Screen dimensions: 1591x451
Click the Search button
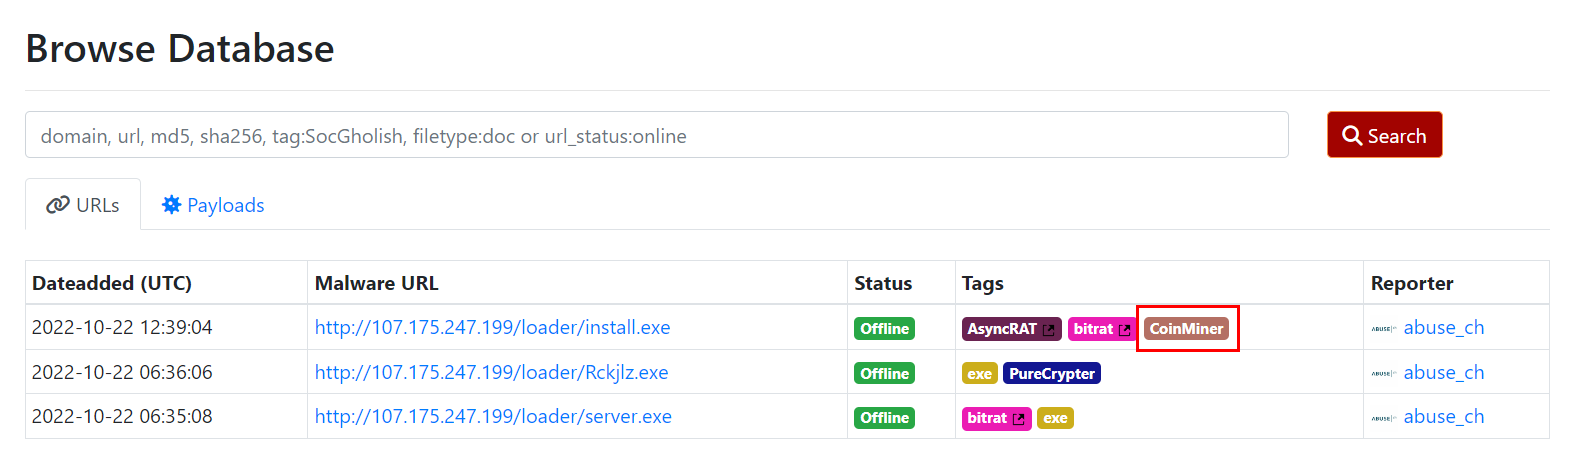click(x=1384, y=135)
